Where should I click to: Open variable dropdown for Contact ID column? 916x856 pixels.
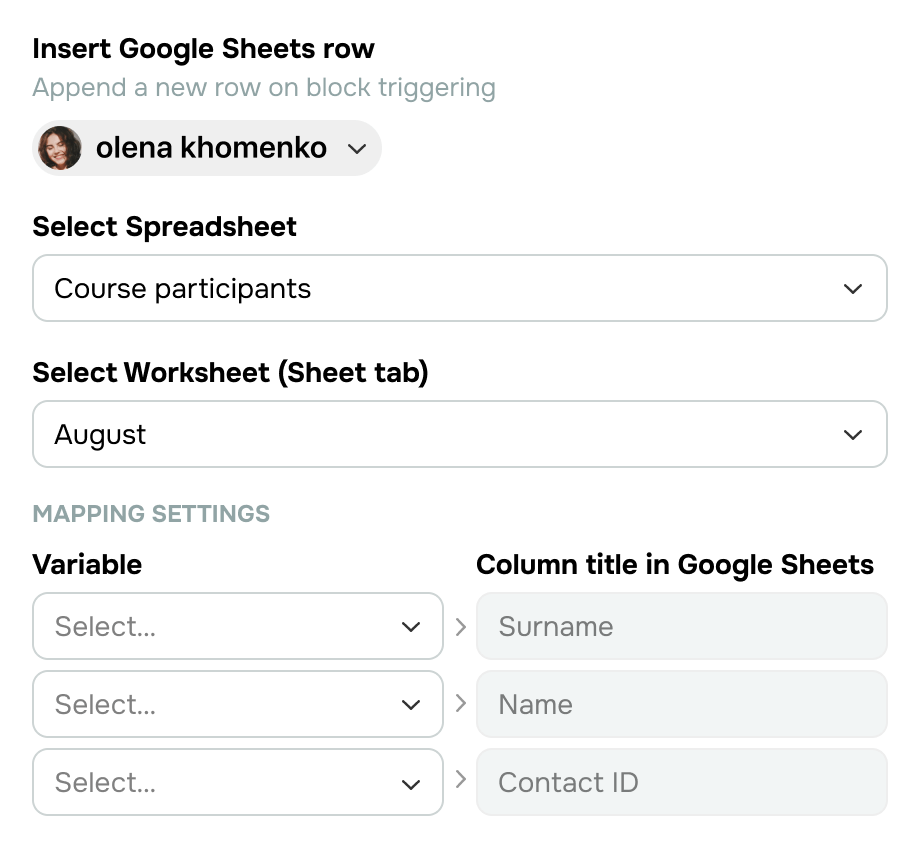point(238,782)
